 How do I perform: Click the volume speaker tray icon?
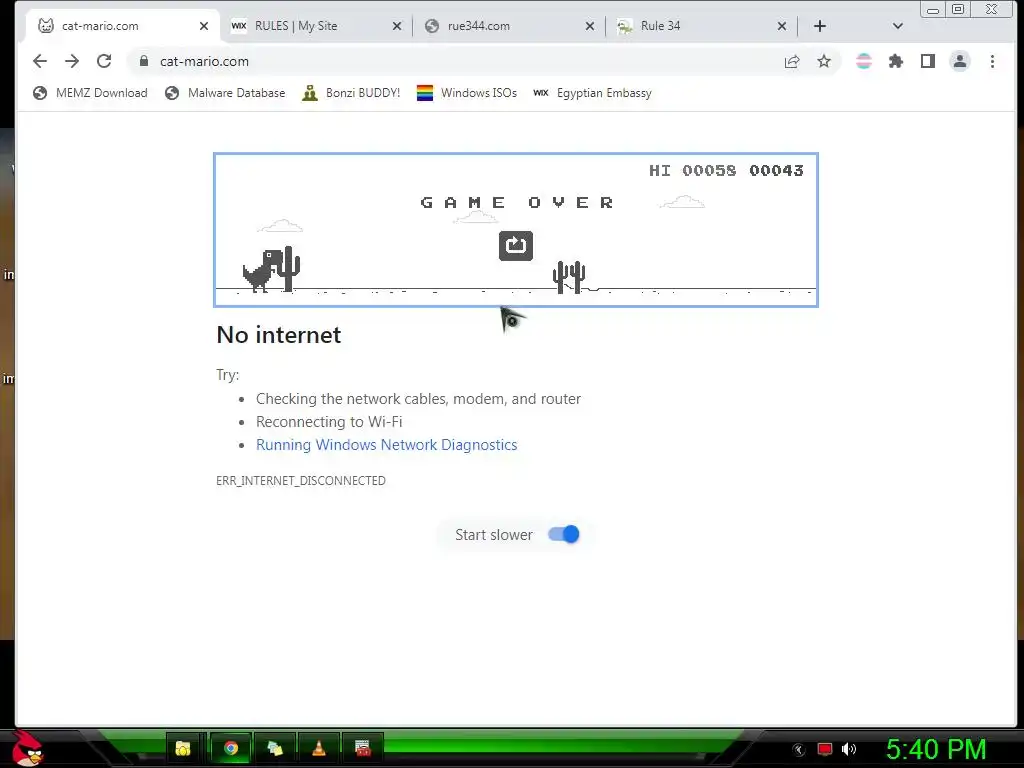click(848, 749)
